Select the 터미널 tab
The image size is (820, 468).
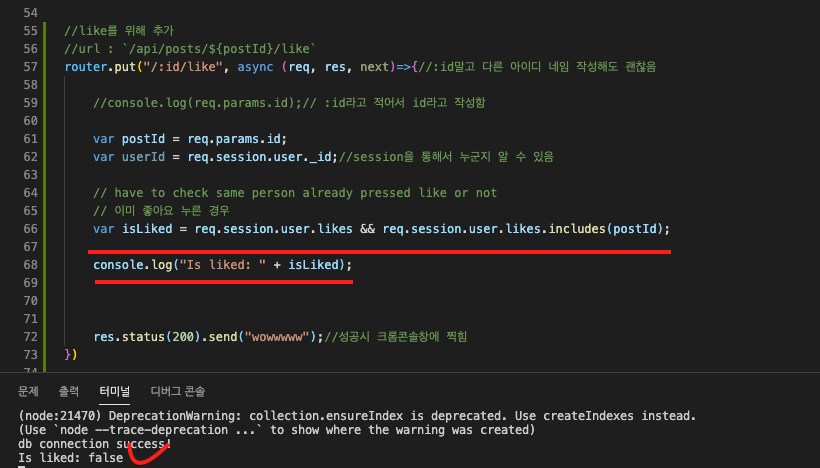[115, 391]
